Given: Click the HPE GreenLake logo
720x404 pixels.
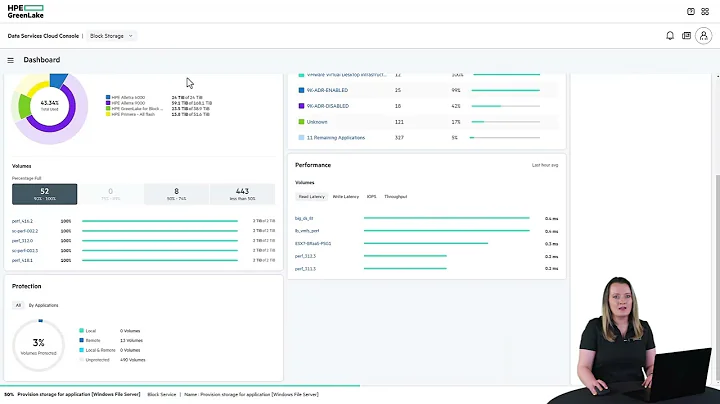Looking at the screenshot, I should (x=26, y=11).
